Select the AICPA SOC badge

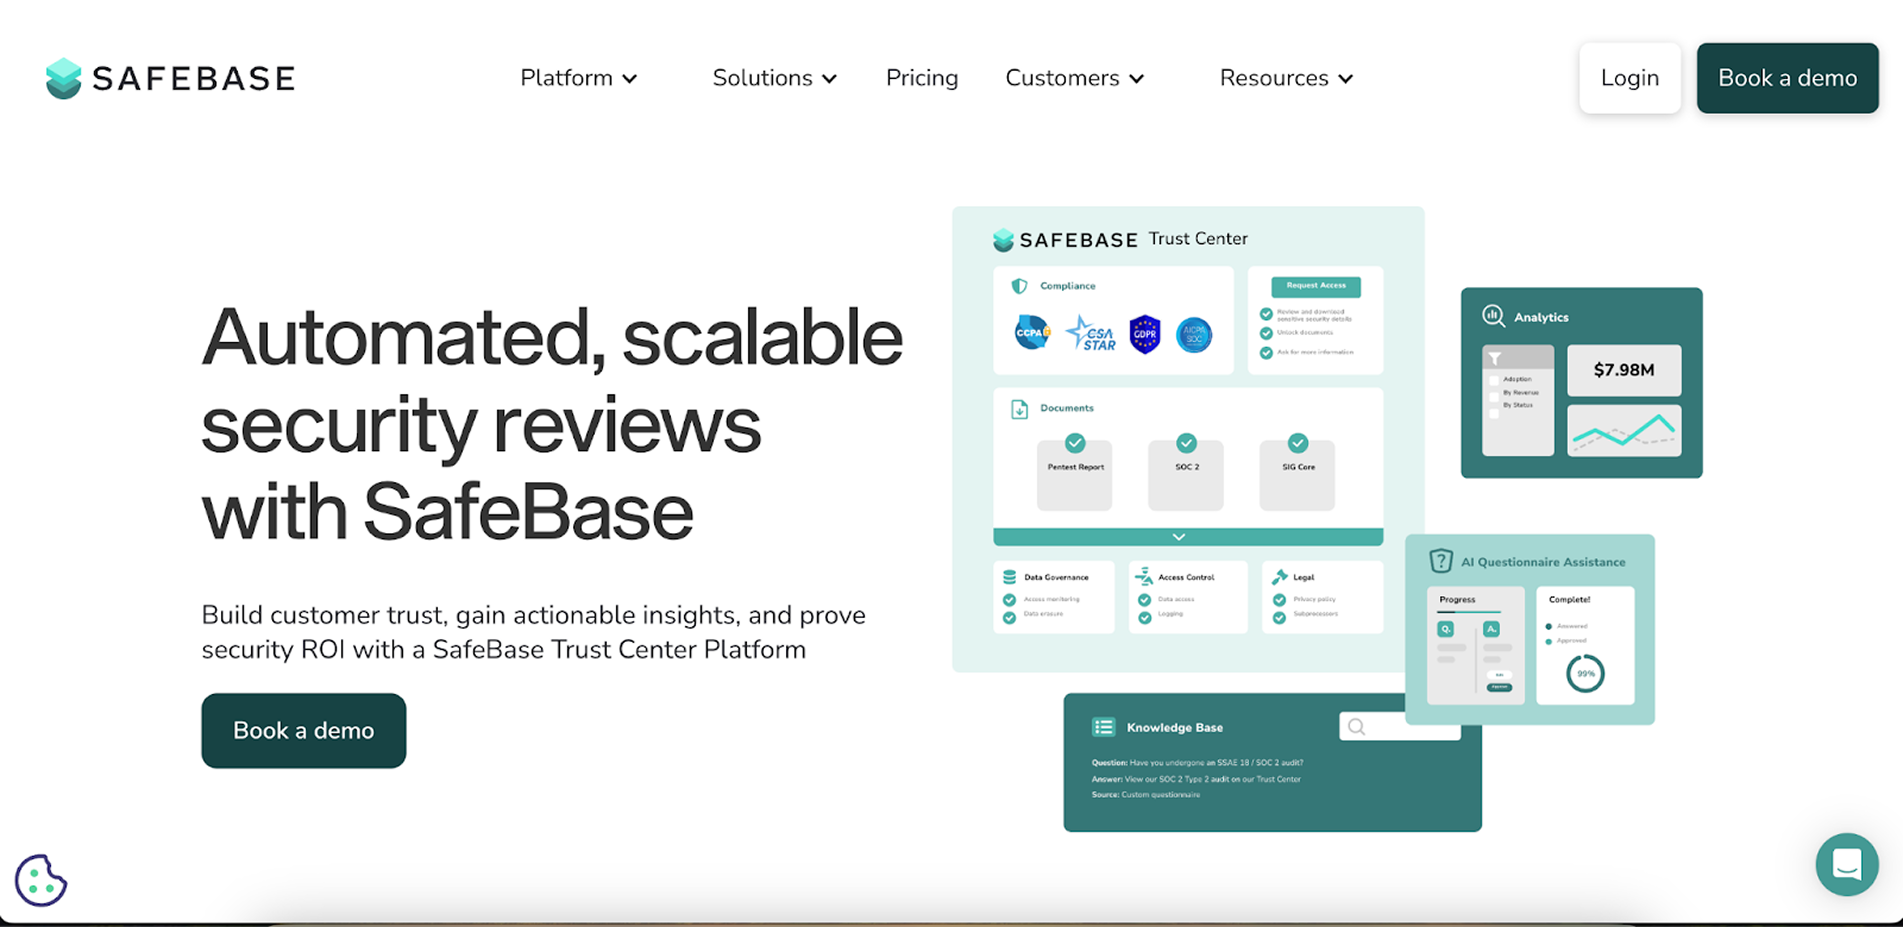click(x=1194, y=334)
